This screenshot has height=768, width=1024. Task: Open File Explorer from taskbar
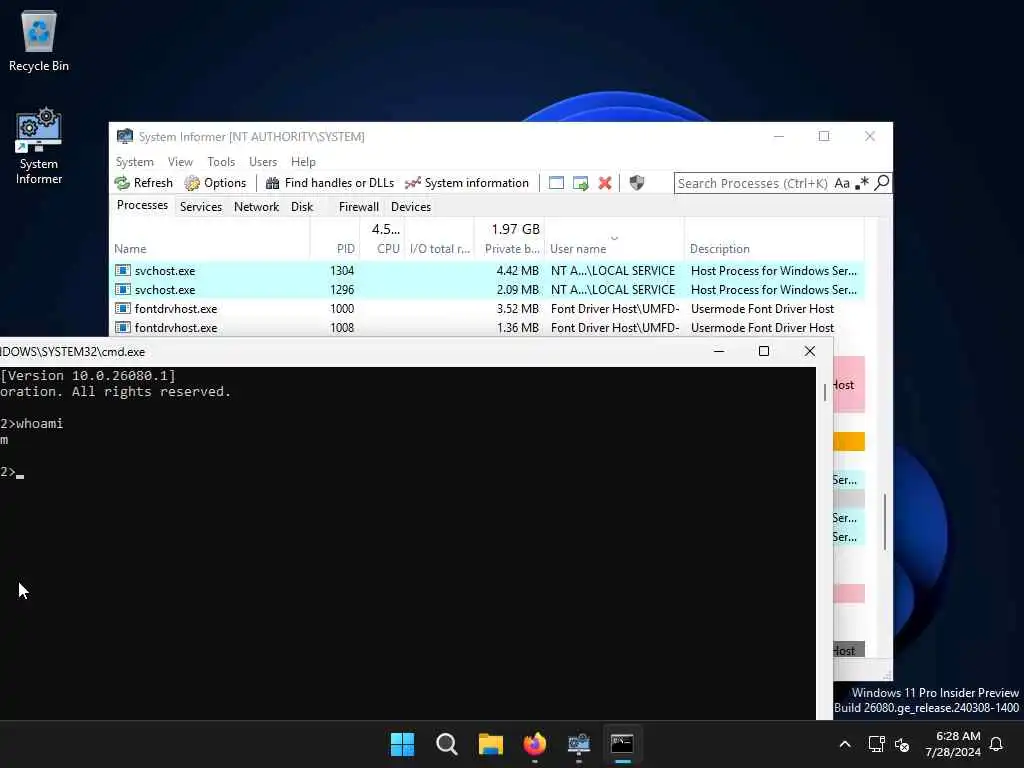point(490,744)
